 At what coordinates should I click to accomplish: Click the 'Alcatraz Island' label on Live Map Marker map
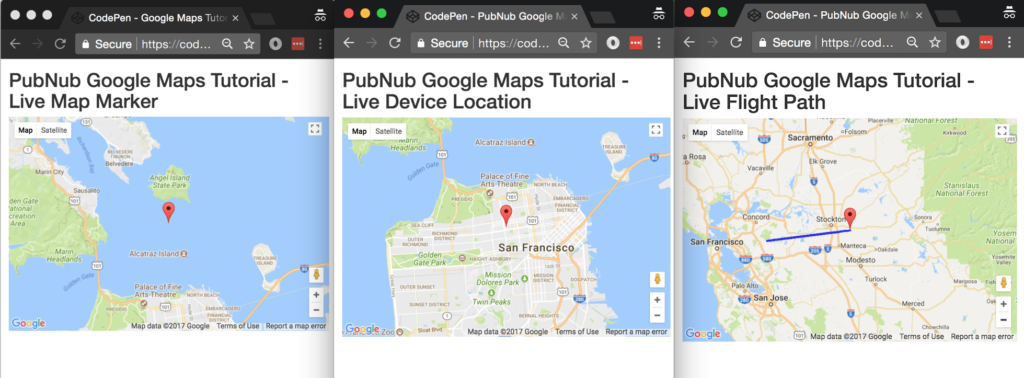point(155,253)
